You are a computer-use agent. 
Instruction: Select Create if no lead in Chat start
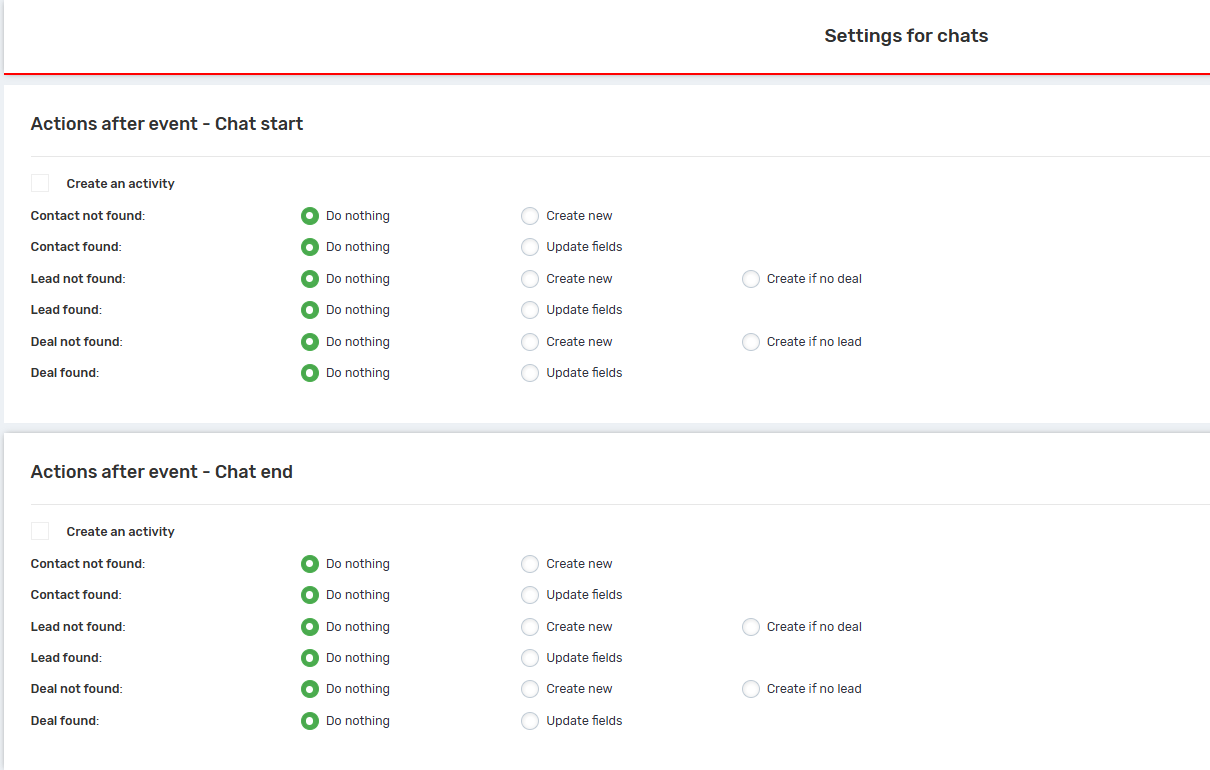[x=750, y=342]
